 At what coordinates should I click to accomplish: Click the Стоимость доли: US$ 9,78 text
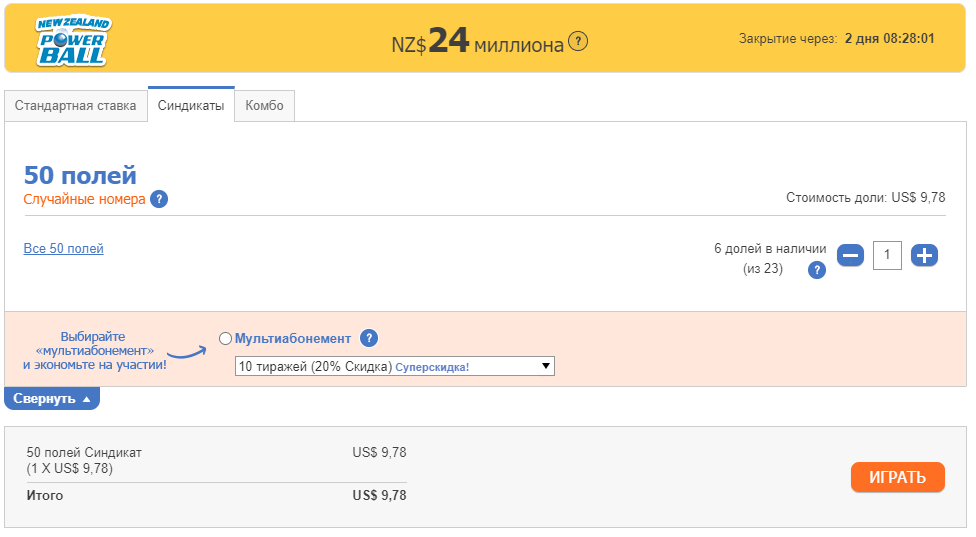pos(865,198)
